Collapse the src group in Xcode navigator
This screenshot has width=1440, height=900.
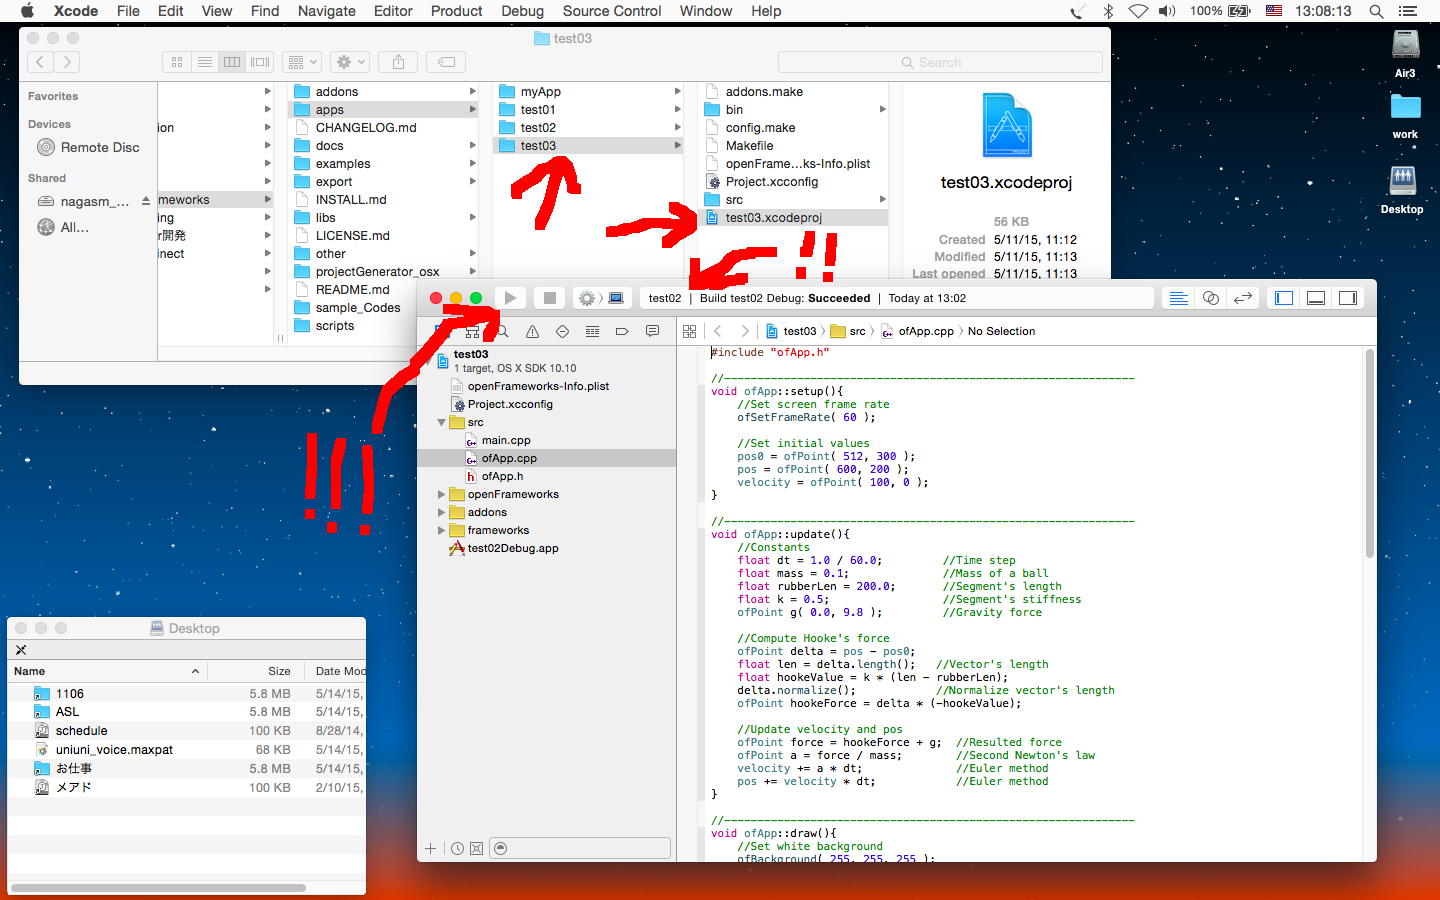point(441,422)
